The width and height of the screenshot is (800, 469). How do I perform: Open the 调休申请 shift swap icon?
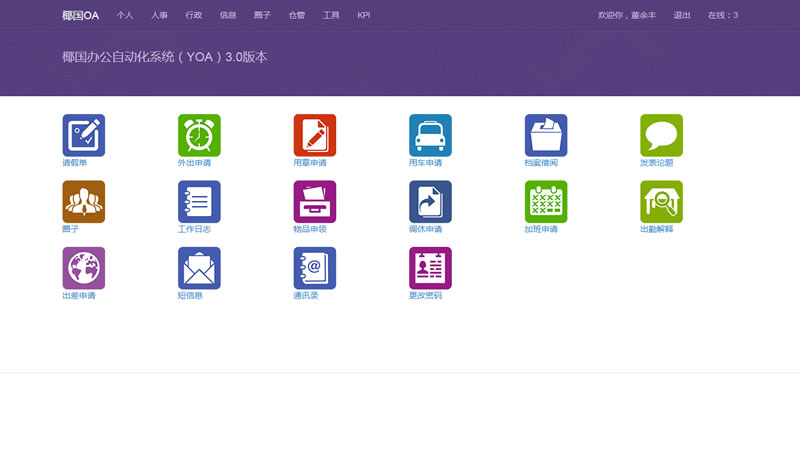[x=430, y=201]
